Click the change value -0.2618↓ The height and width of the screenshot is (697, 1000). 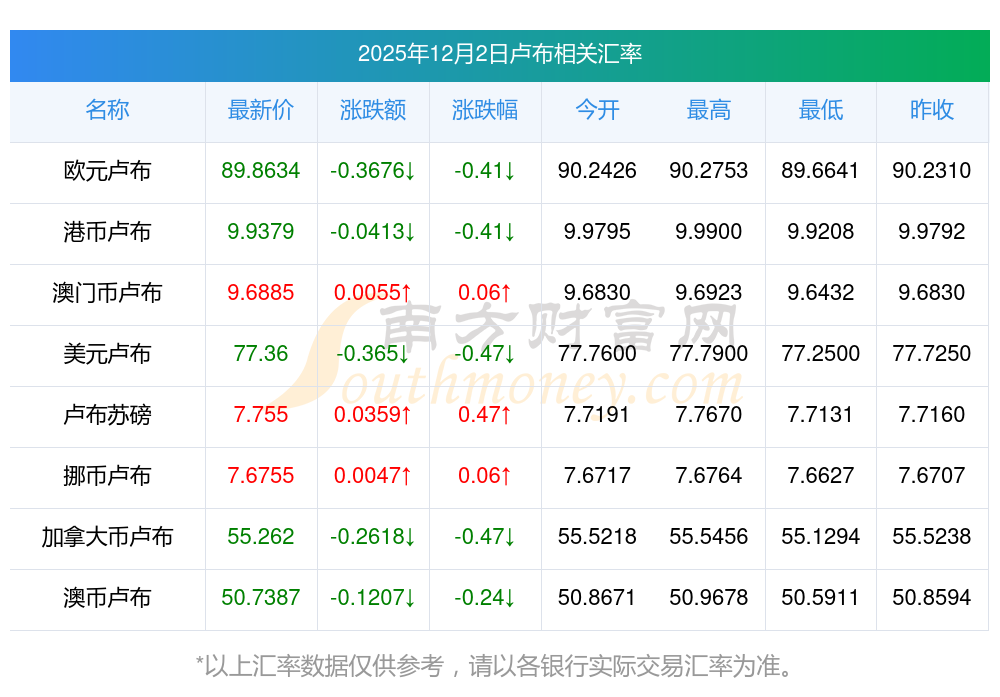(x=373, y=536)
